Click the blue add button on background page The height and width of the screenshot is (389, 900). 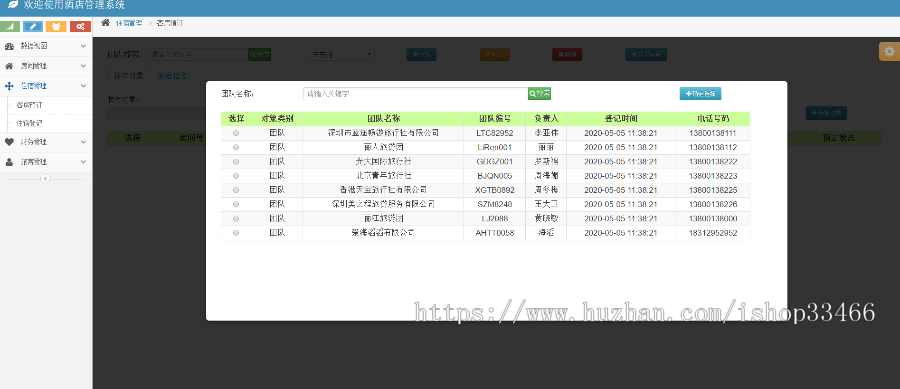[422, 55]
